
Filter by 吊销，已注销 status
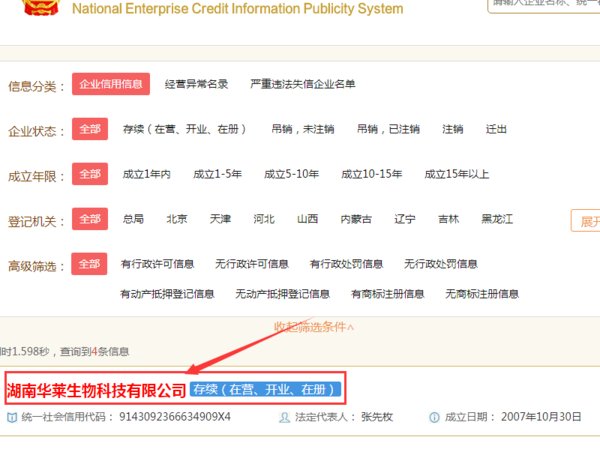coord(388,129)
